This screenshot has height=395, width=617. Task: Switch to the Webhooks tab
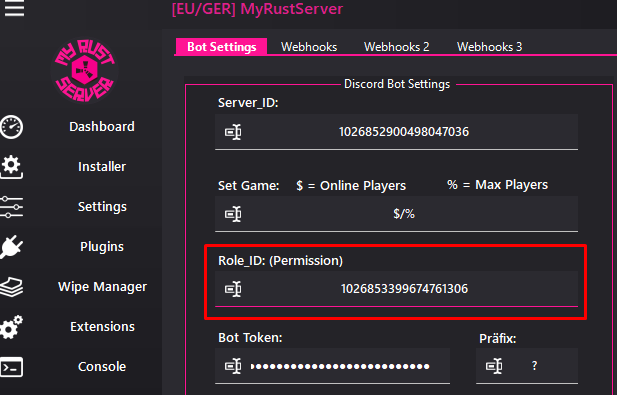coord(309,47)
